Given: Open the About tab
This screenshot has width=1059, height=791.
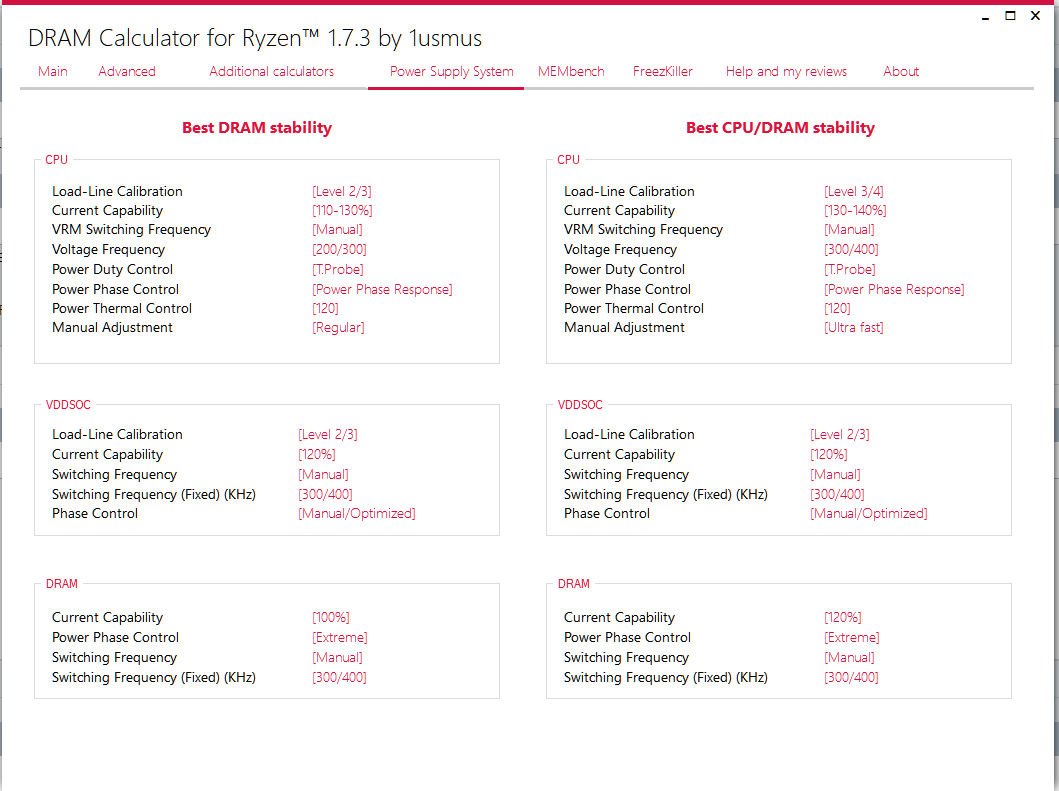Looking at the screenshot, I should (901, 72).
